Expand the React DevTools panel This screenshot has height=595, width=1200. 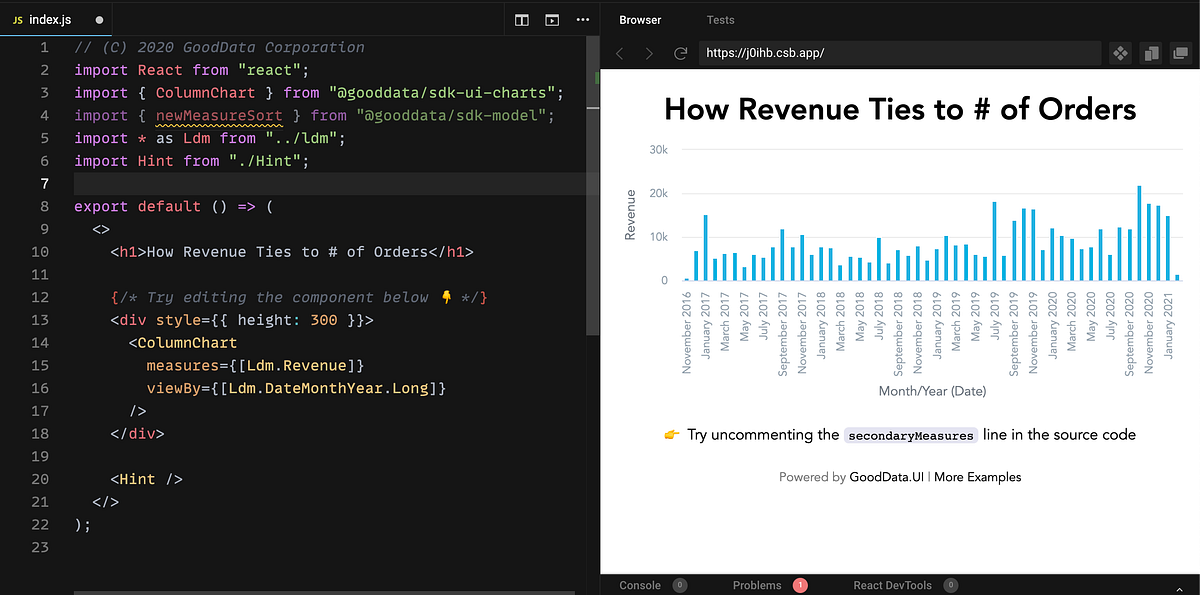tap(903, 585)
